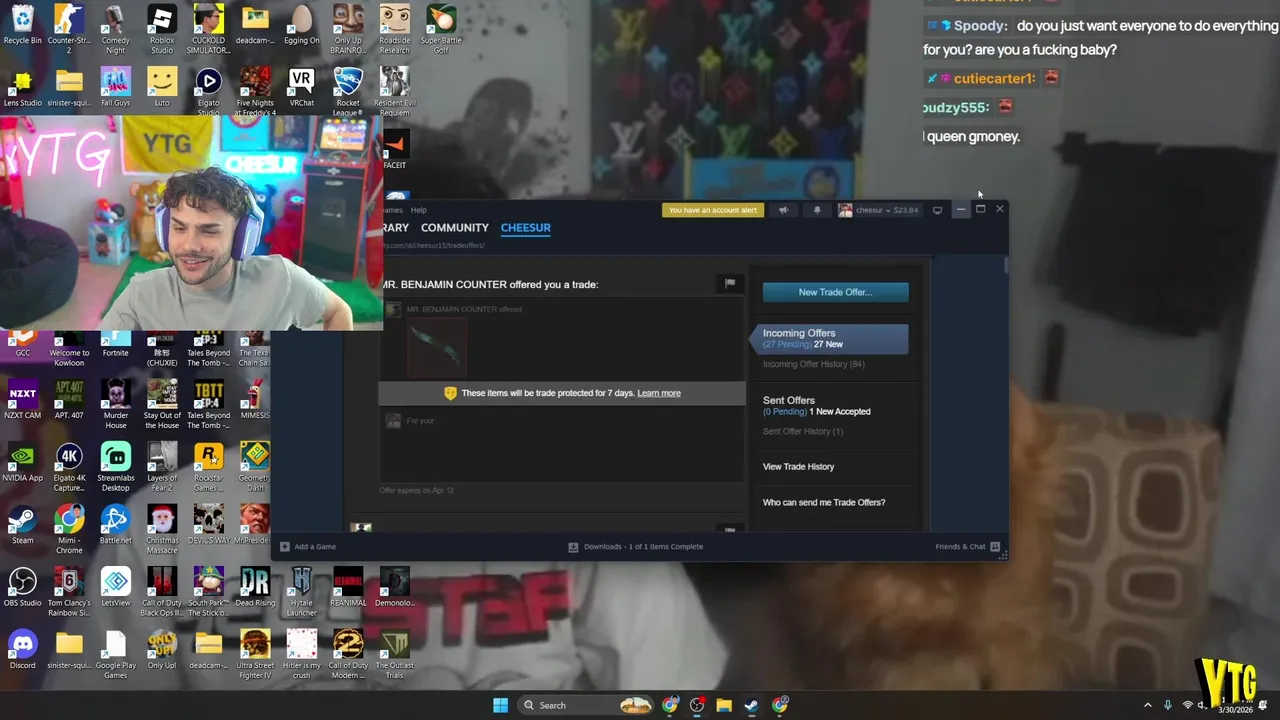The width and height of the screenshot is (1280, 720).
Task: Select the LetsView desktop shortcut
Action: pyautogui.click(x=115, y=588)
